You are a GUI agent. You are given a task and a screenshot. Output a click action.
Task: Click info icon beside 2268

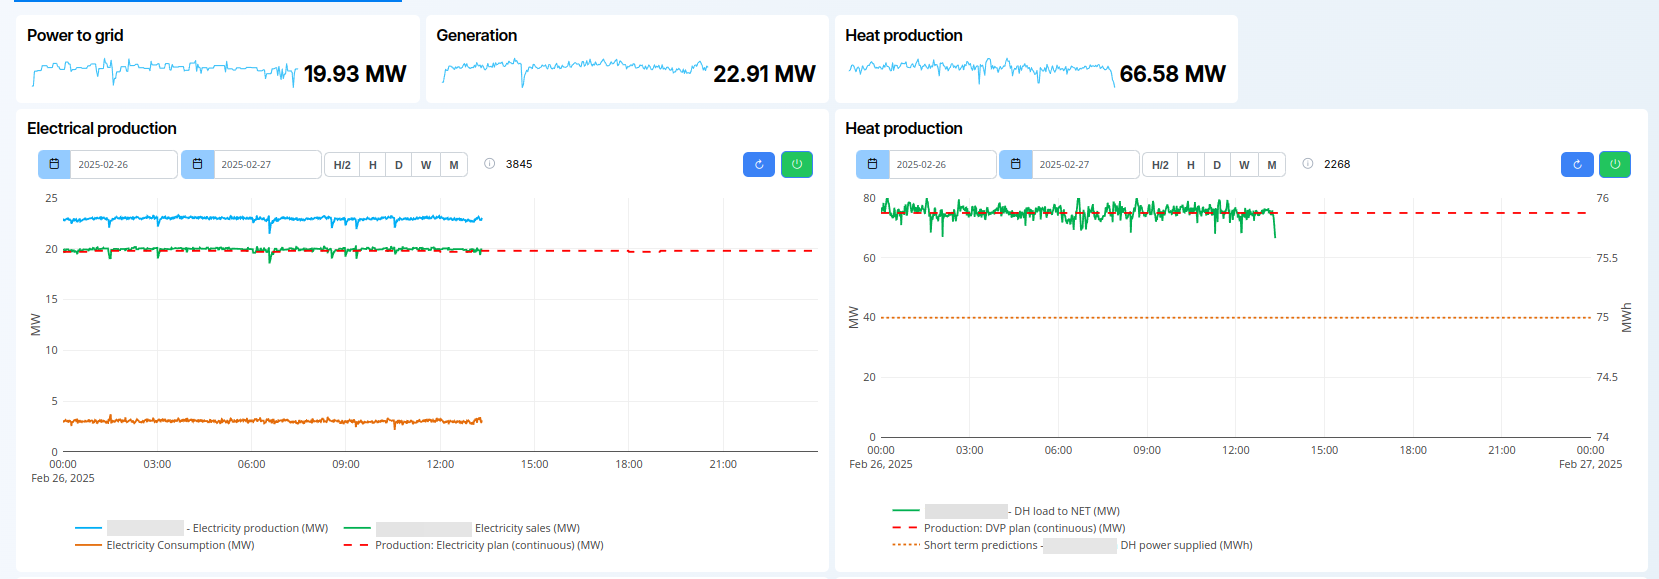1308,164
